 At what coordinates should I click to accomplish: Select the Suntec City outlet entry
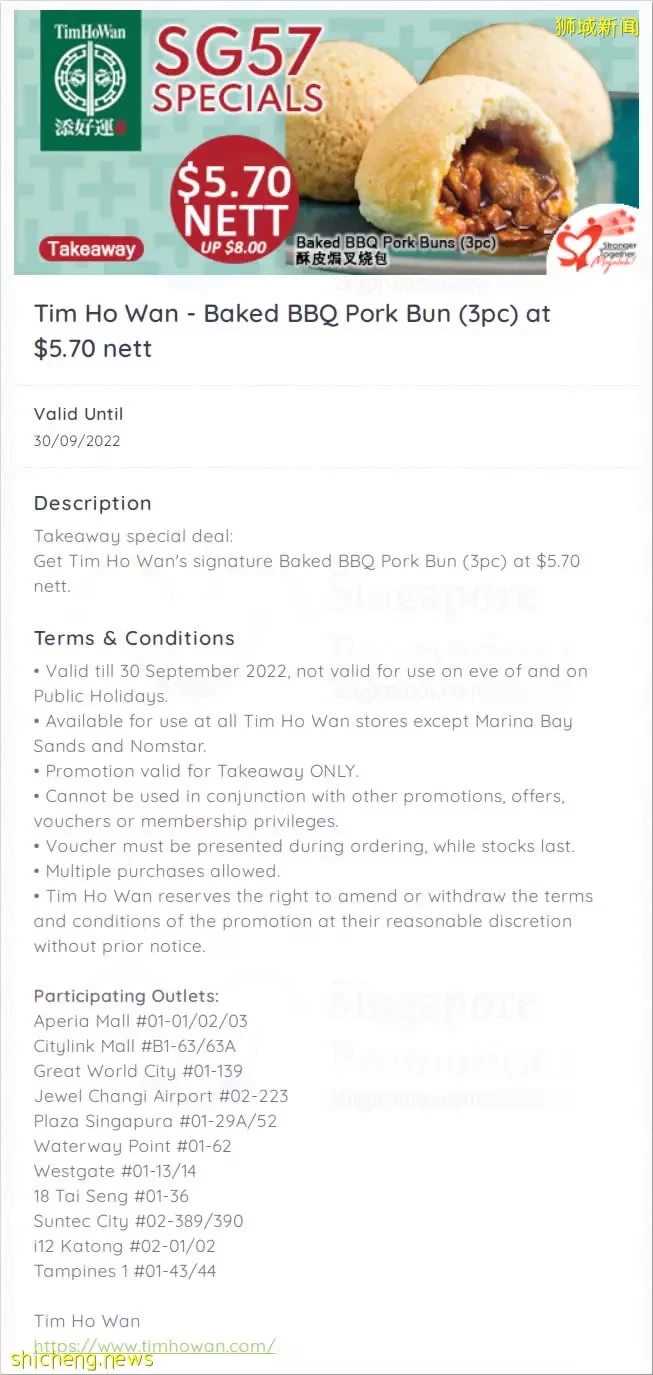(138, 1221)
